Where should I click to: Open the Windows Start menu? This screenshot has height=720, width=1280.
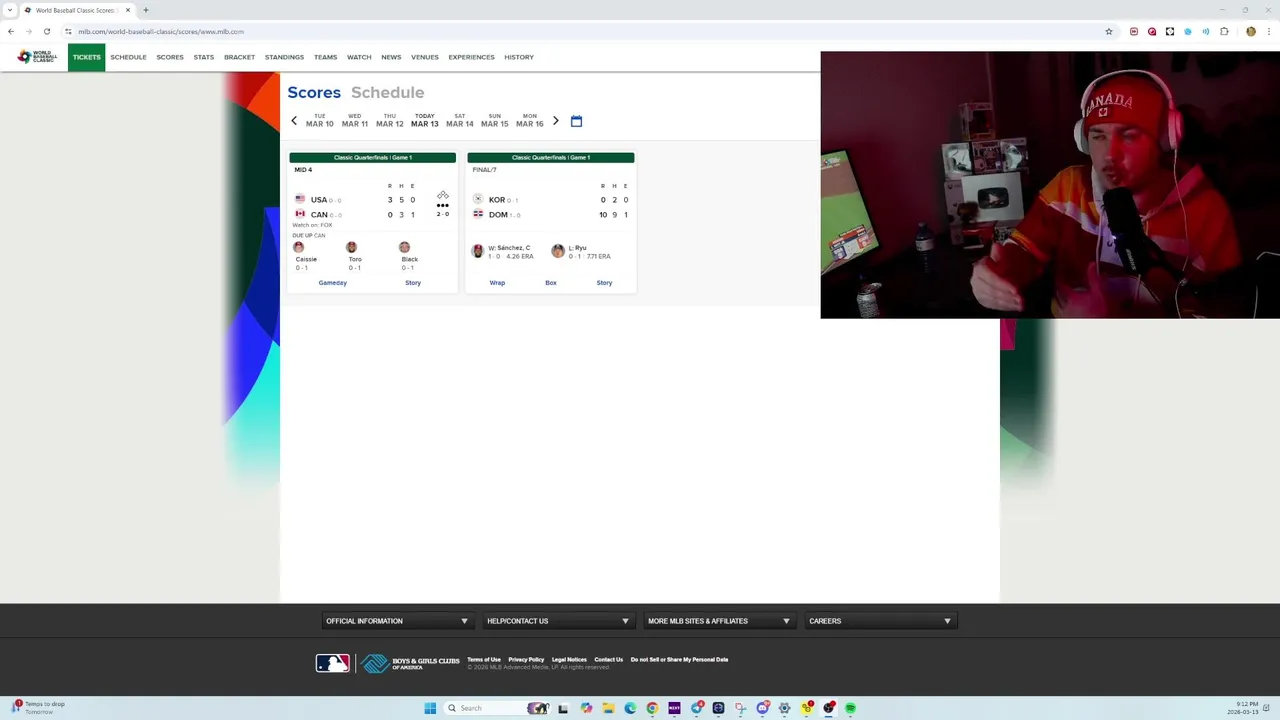pyautogui.click(x=430, y=708)
